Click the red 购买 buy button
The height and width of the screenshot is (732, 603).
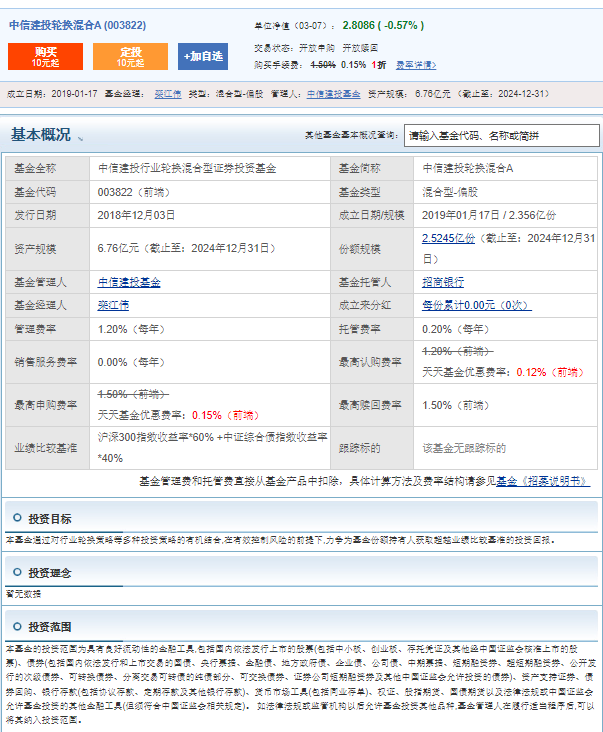(45, 56)
